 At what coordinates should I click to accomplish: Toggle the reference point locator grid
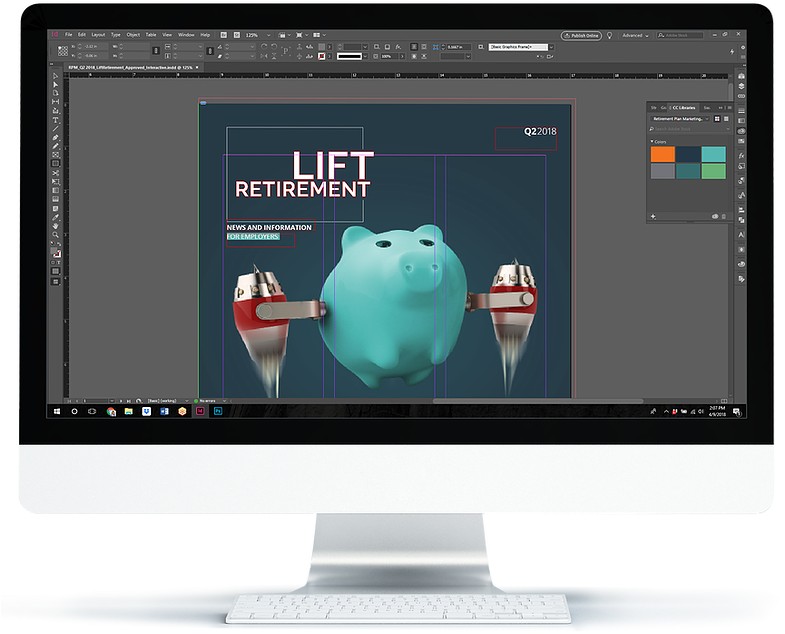pos(63,51)
